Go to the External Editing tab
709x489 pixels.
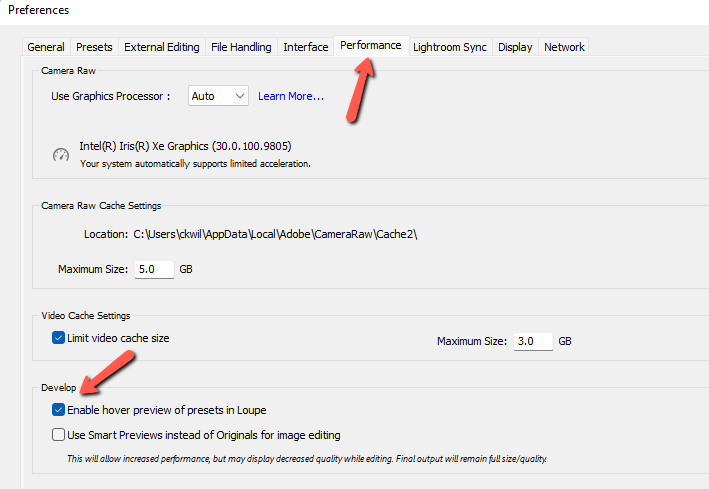(x=161, y=47)
